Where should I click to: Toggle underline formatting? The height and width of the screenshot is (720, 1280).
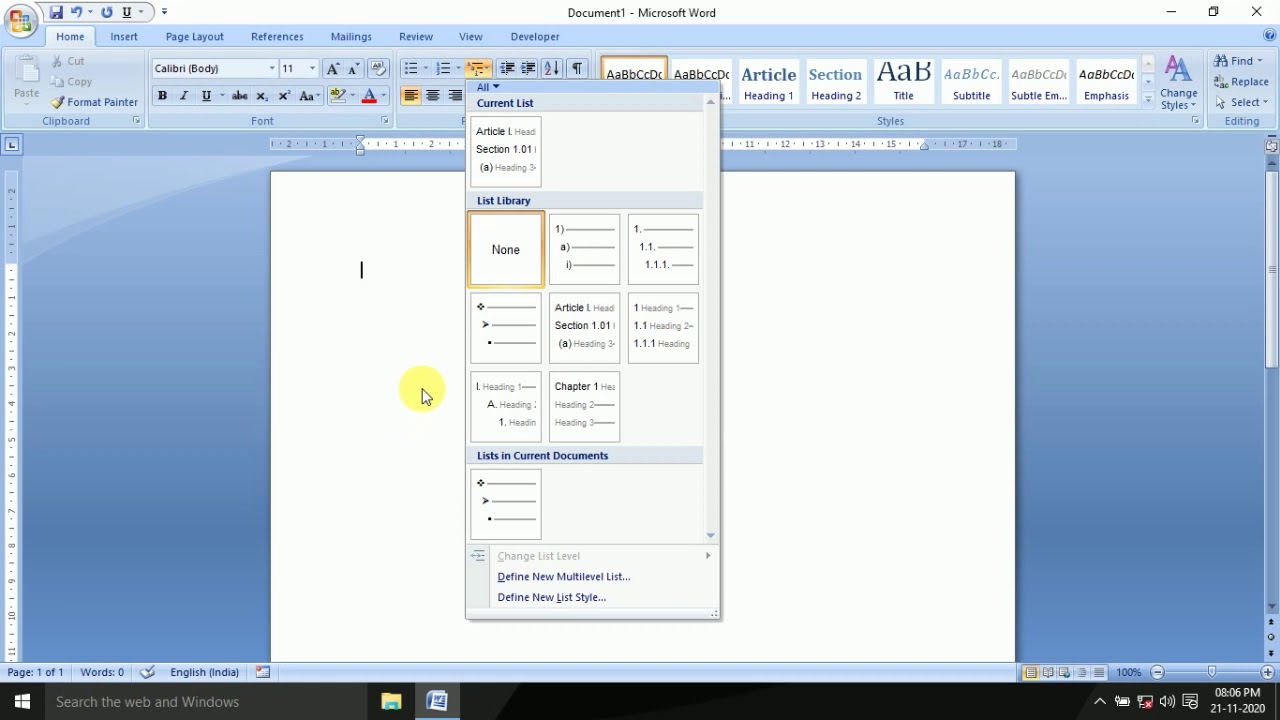206,96
